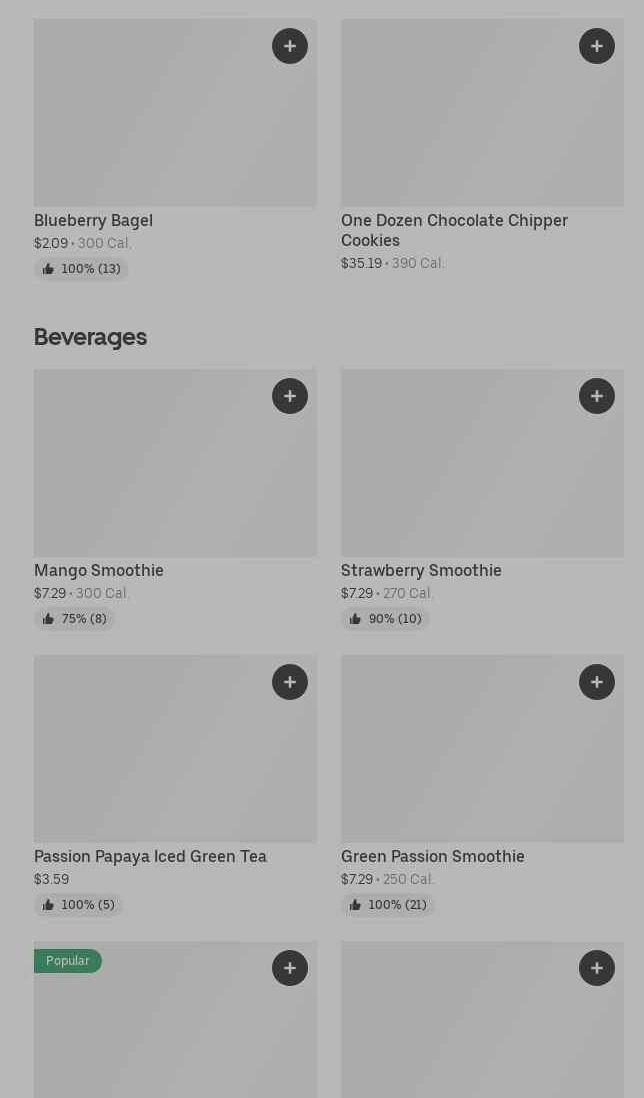Viewport: 644px width, 1098px height.
Task: Click Strawberry Smoothie 90% (10) rating
Action: 385,619
